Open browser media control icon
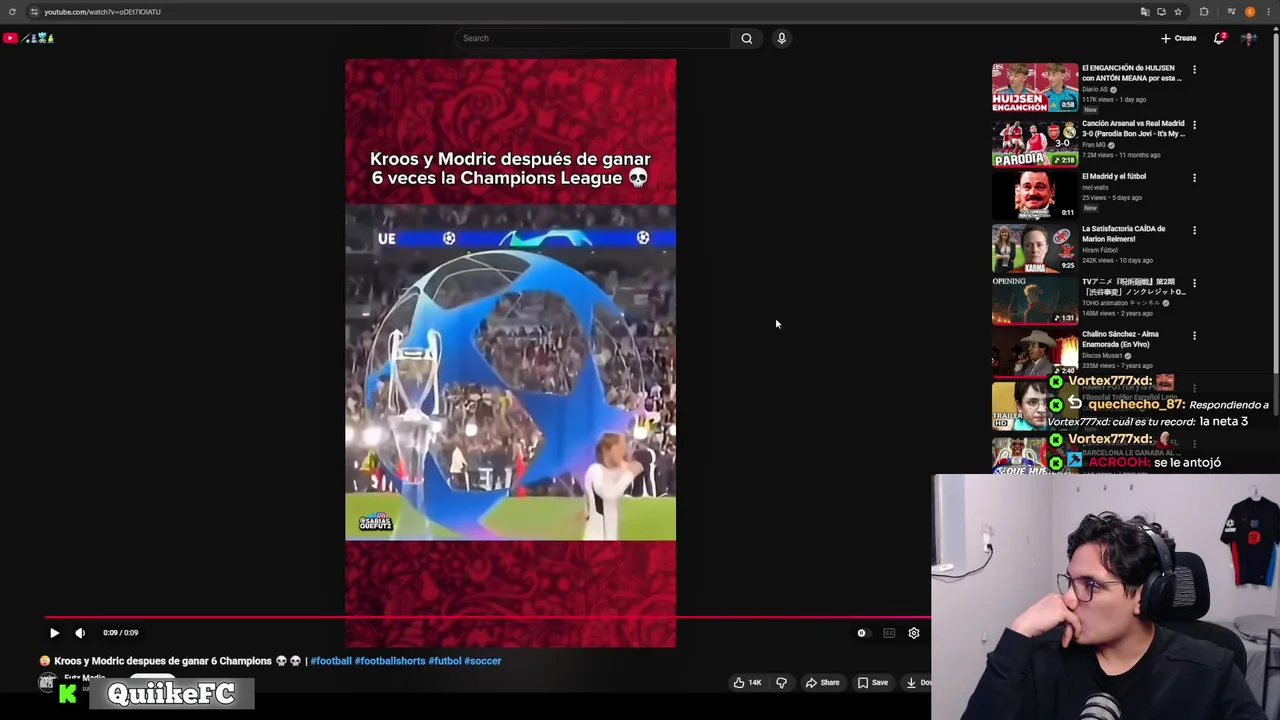 pyautogui.click(x=1231, y=12)
